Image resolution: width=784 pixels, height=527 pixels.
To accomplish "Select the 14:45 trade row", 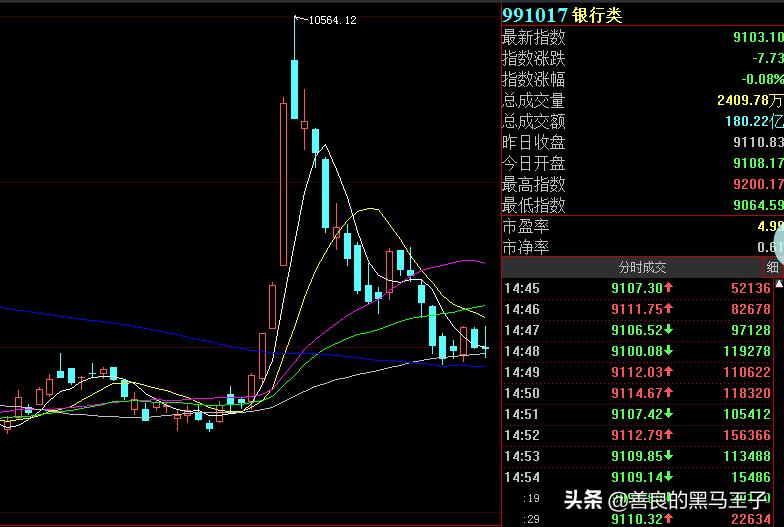I will coord(638,288).
